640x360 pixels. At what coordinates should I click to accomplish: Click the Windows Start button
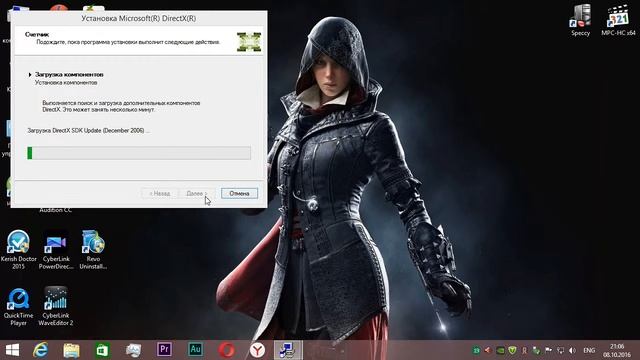point(12,350)
